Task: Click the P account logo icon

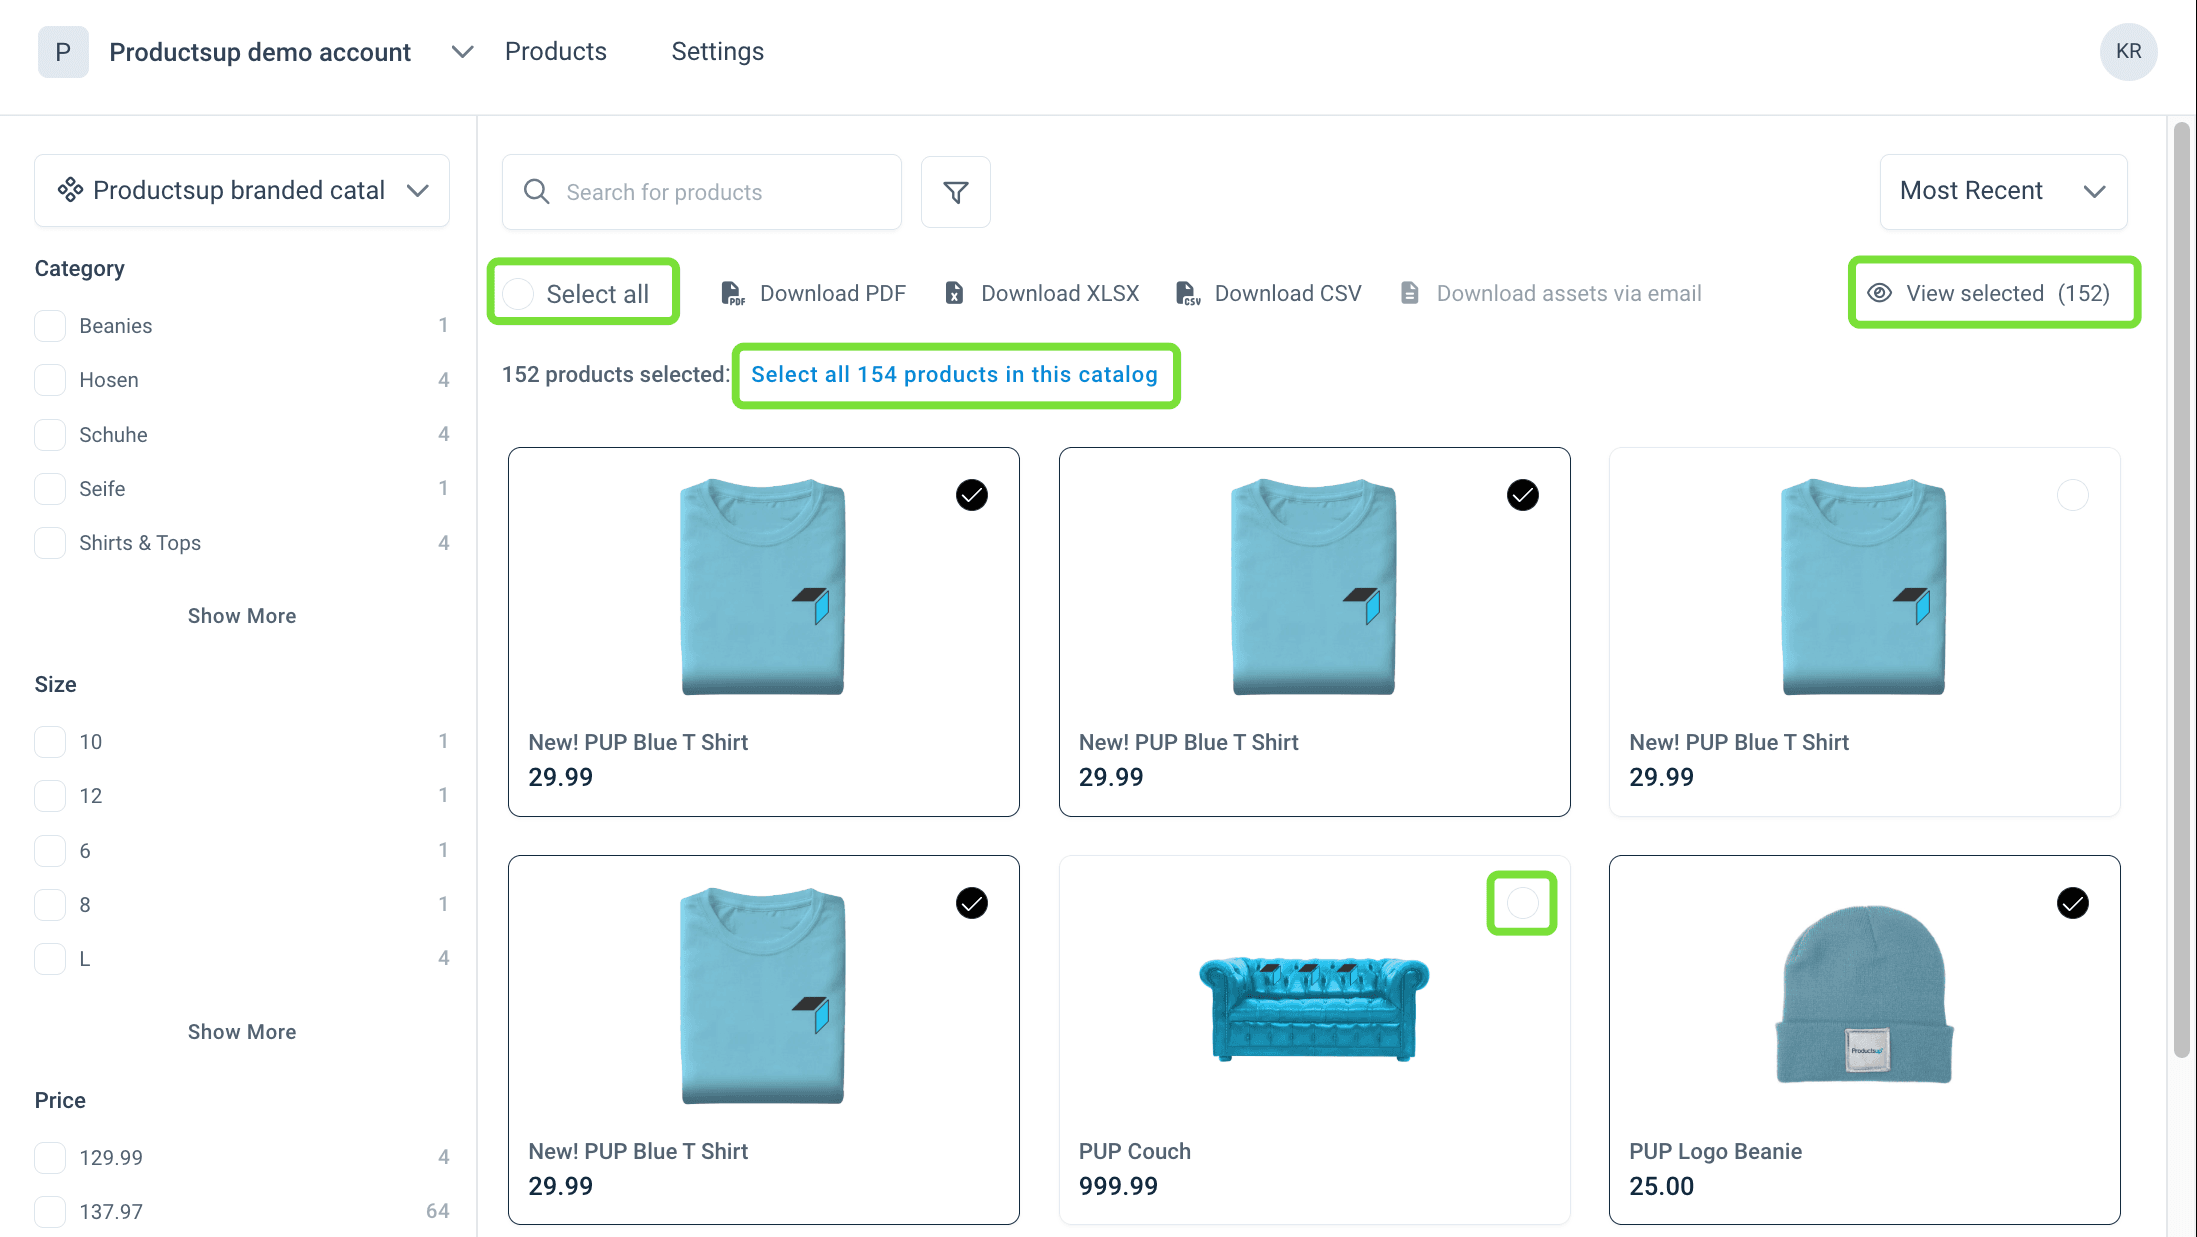Action: click(63, 52)
